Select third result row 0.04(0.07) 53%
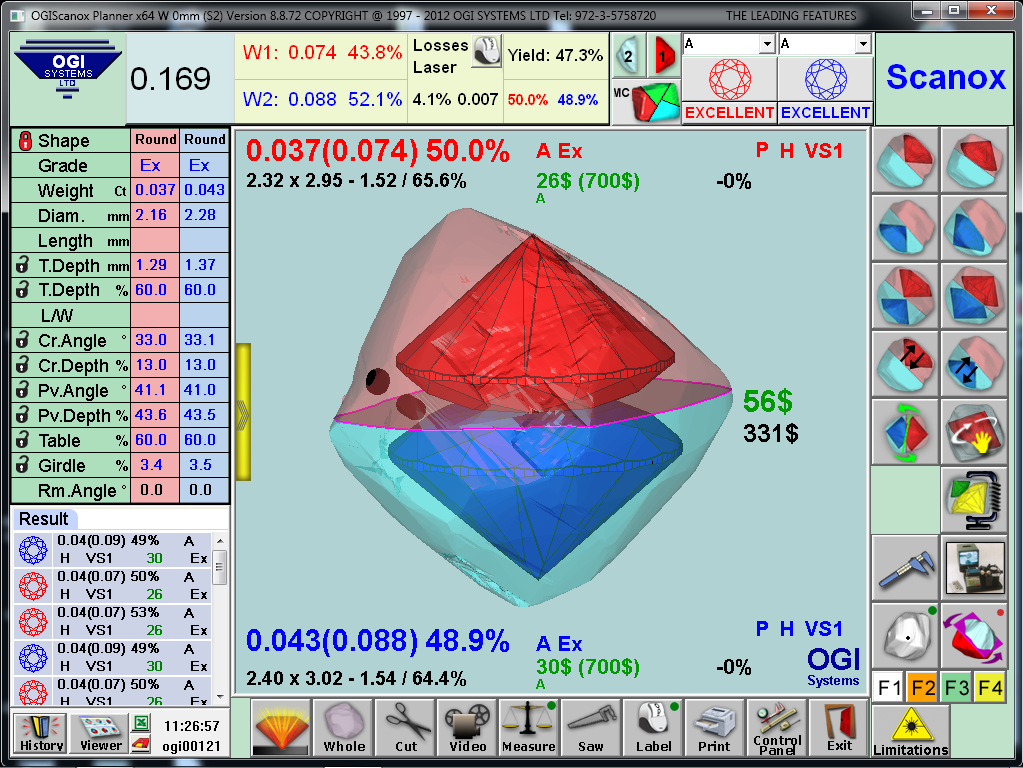 pyautogui.click(x=112, y=621)
